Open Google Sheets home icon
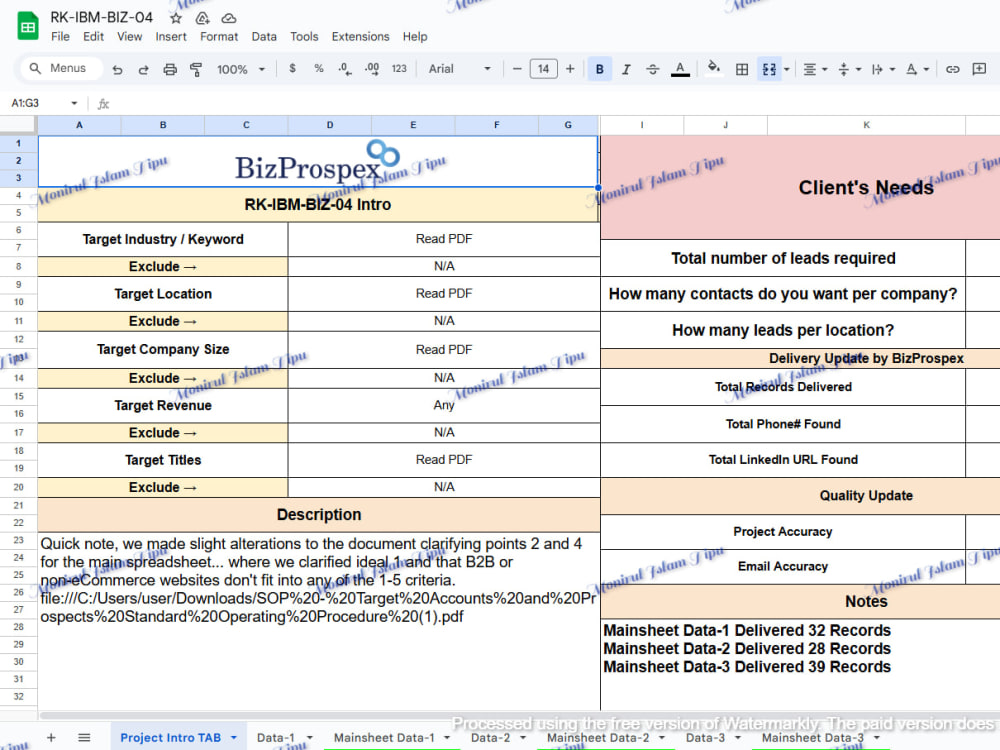This screenshot has height=750, width=1000. (x=27, y=26)
